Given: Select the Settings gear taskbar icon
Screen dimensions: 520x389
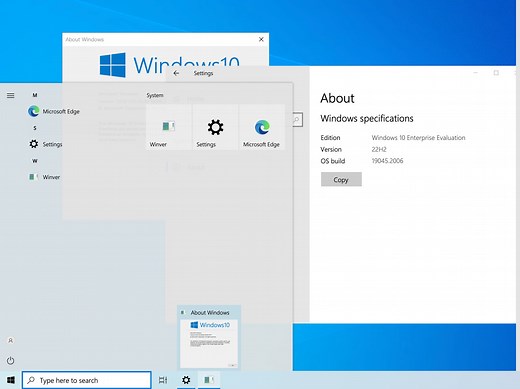Looking at the screenshot, I should tap(186, 380).
